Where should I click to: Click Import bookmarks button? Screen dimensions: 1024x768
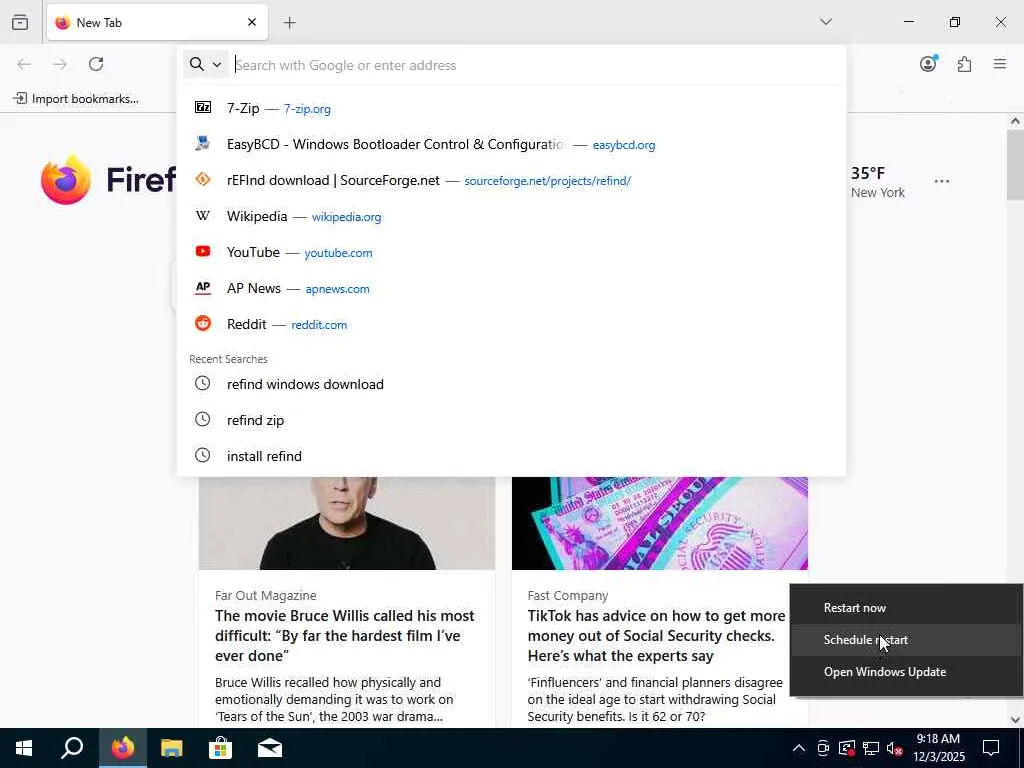[76, 99]
